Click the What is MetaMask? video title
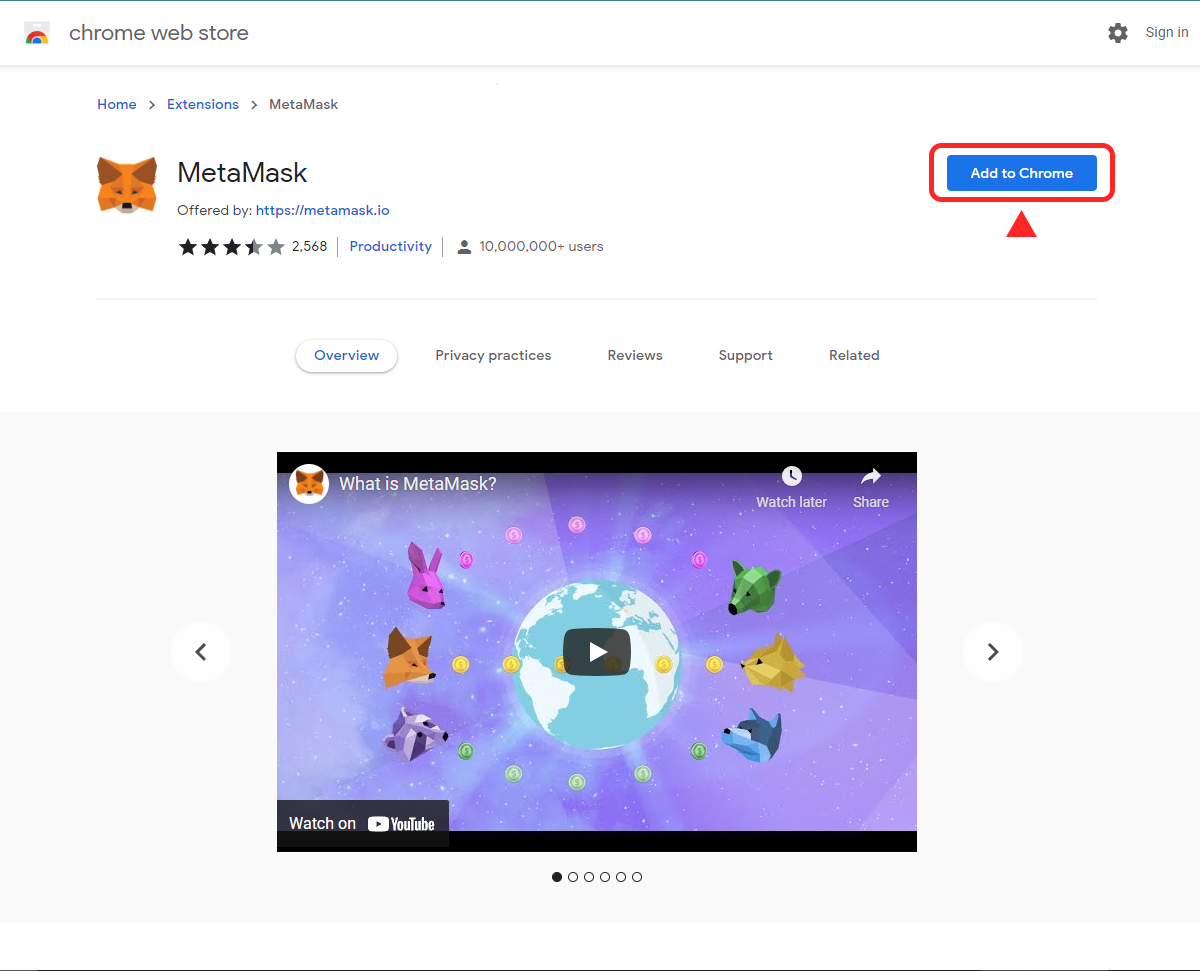Viewport: 1200px width, 971px height. 418,484
